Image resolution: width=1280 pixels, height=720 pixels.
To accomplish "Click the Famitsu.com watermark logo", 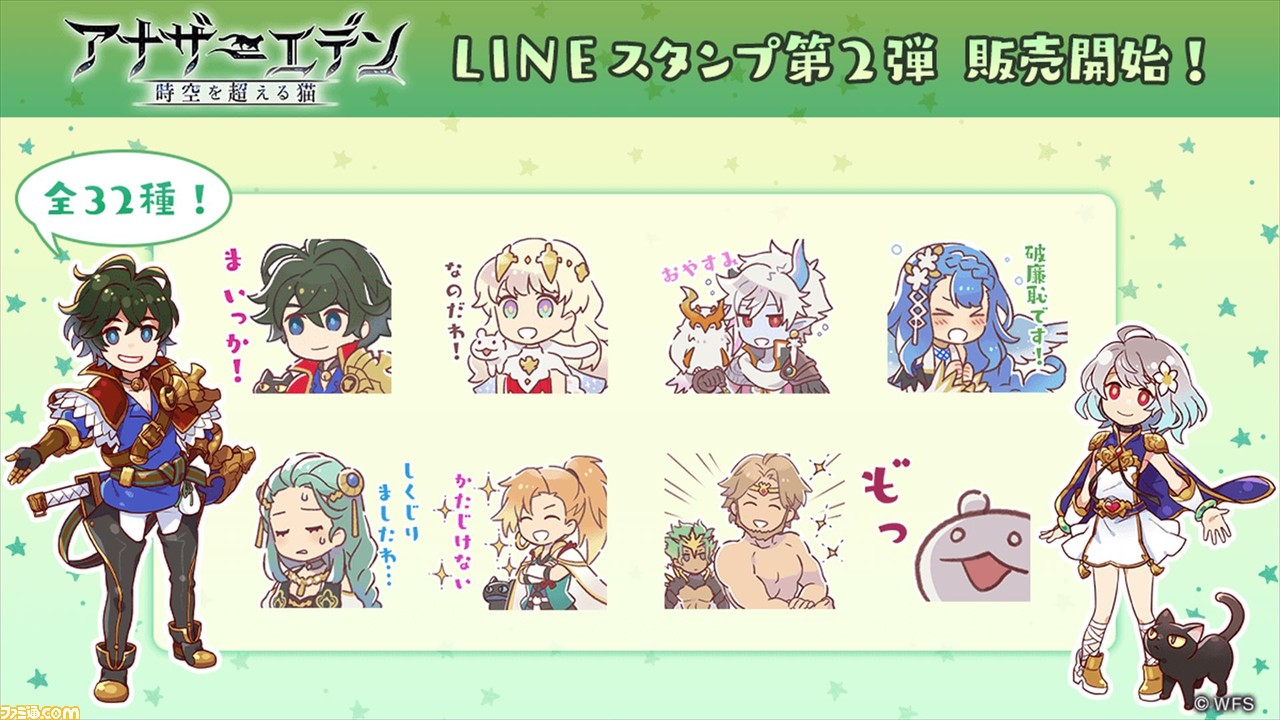I will coord(40,709).
